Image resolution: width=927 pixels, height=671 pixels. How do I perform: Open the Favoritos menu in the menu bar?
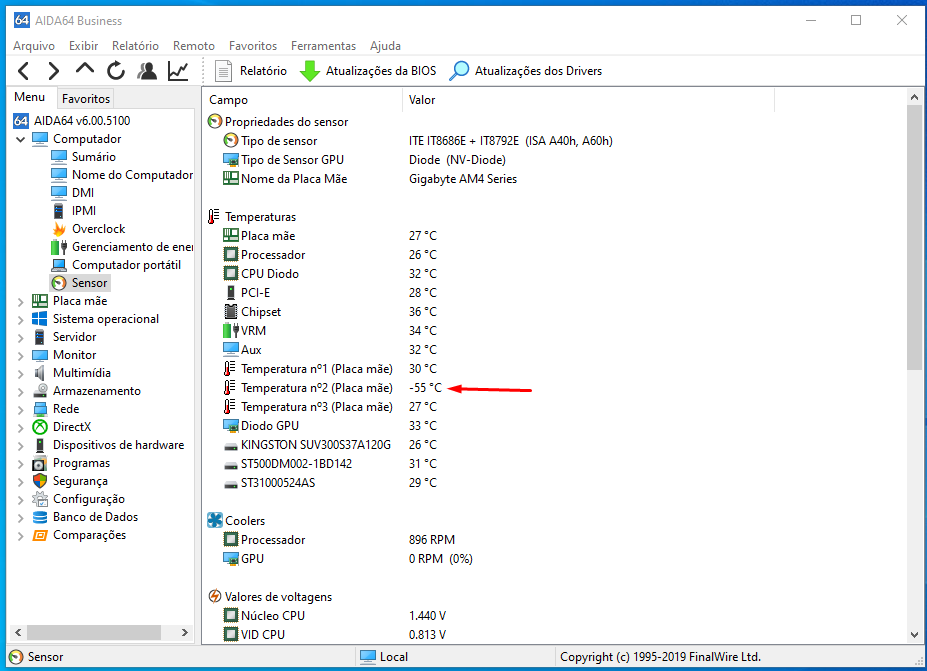pyautogui.click(x=253, y=46)
